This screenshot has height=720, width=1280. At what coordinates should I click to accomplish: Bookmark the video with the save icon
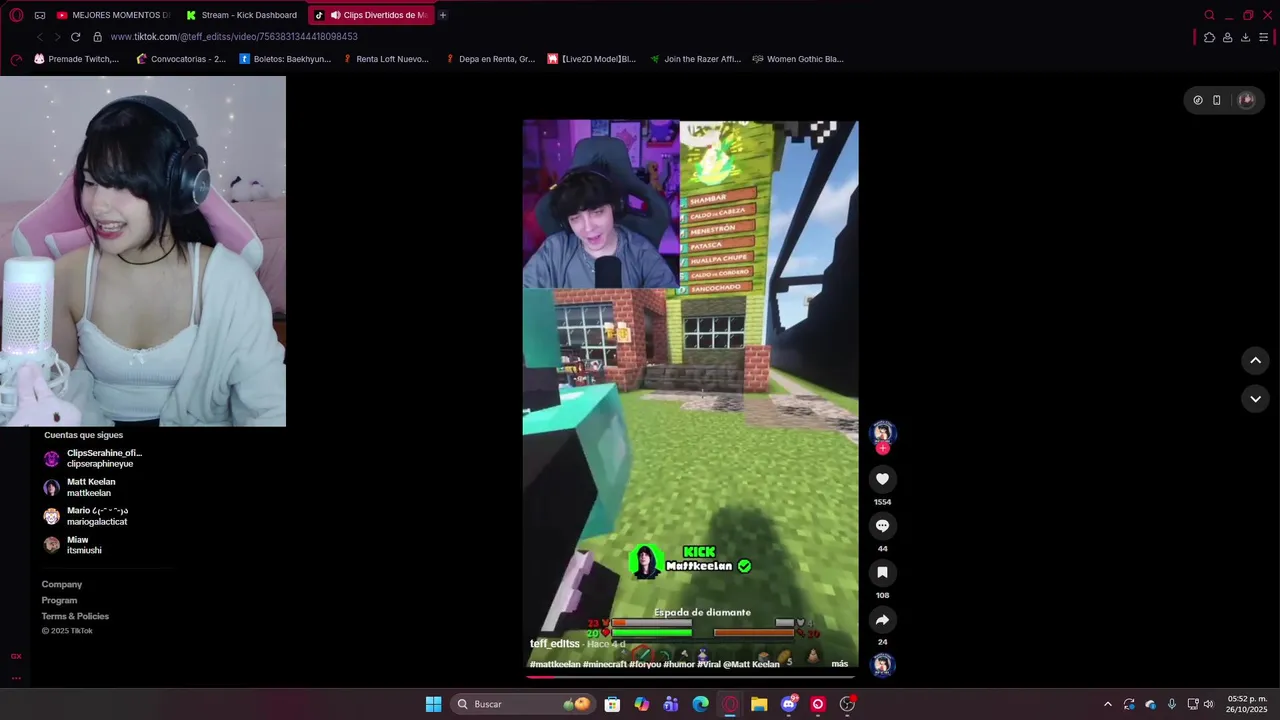tap(882, 573)
